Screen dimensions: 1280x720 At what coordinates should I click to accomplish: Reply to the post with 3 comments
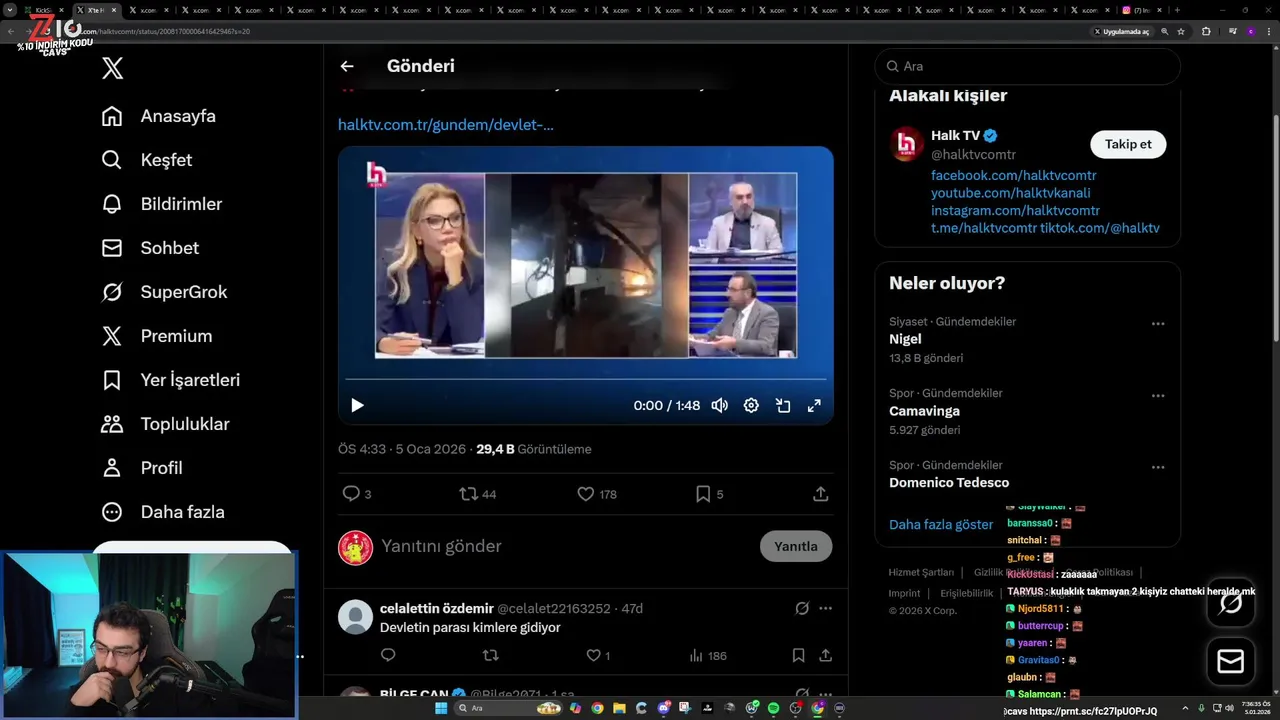pos(357,494)
